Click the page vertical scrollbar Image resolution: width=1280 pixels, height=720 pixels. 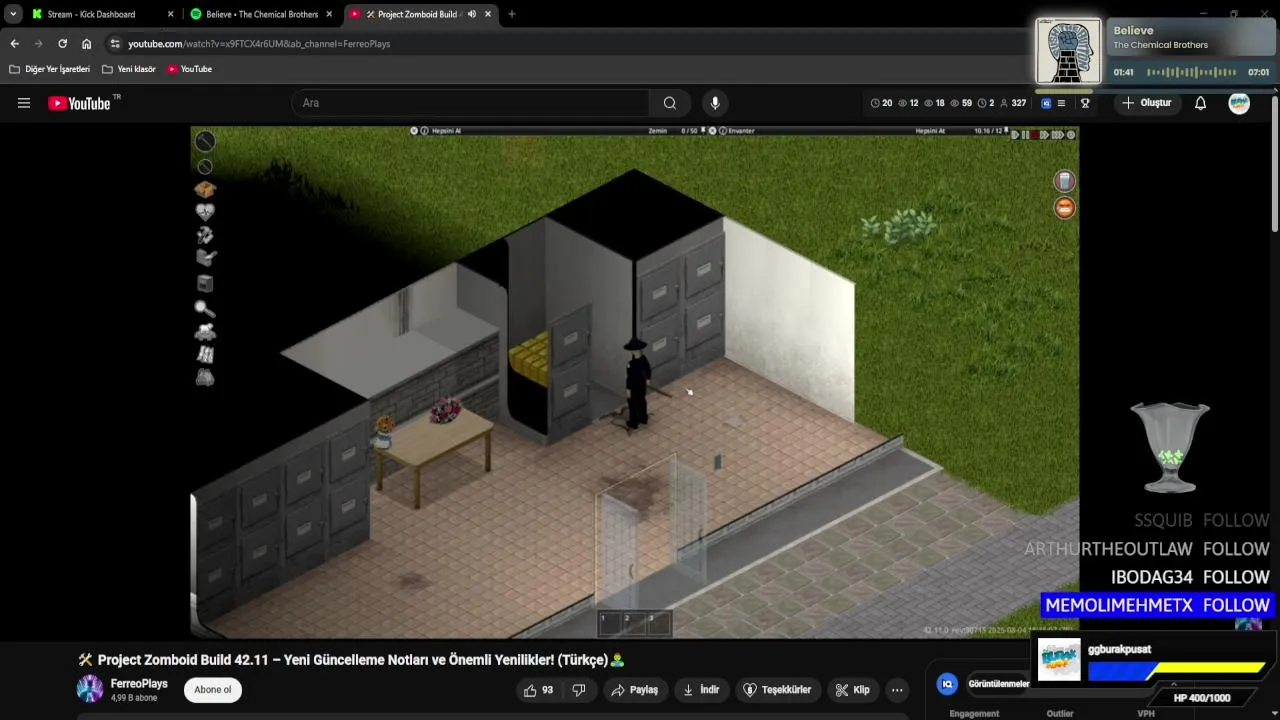click(x=1274, y=165)
